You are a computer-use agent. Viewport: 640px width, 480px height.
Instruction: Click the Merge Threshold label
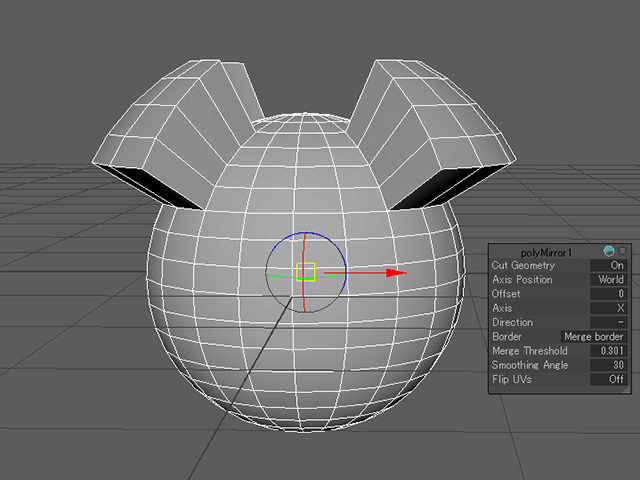click(529, 351)
